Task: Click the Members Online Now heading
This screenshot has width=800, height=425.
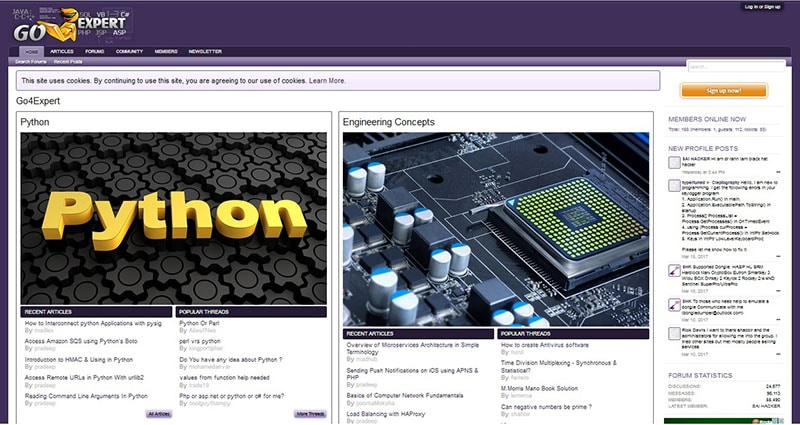Action: point(707,119)
